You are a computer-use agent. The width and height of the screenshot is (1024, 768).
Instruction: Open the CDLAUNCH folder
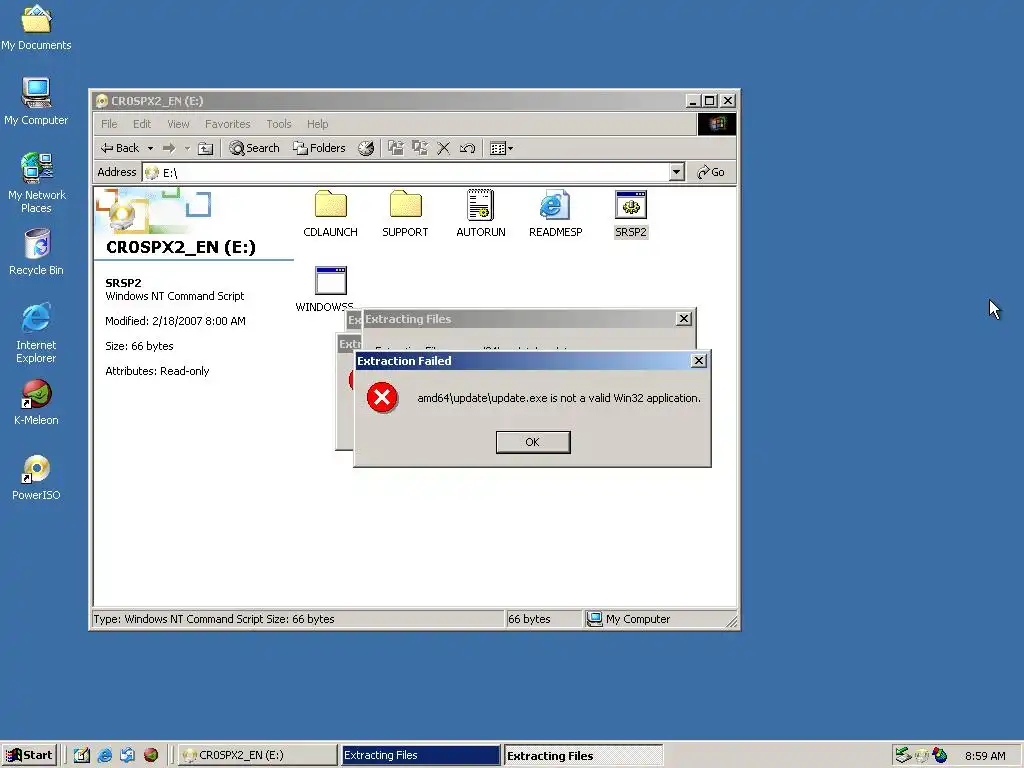click(330, 214)
